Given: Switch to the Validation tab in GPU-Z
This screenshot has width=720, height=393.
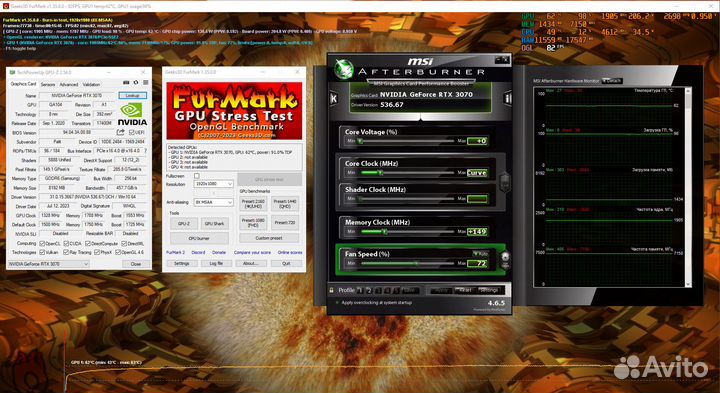Looking at the screenshot, I should pos(91,84).
